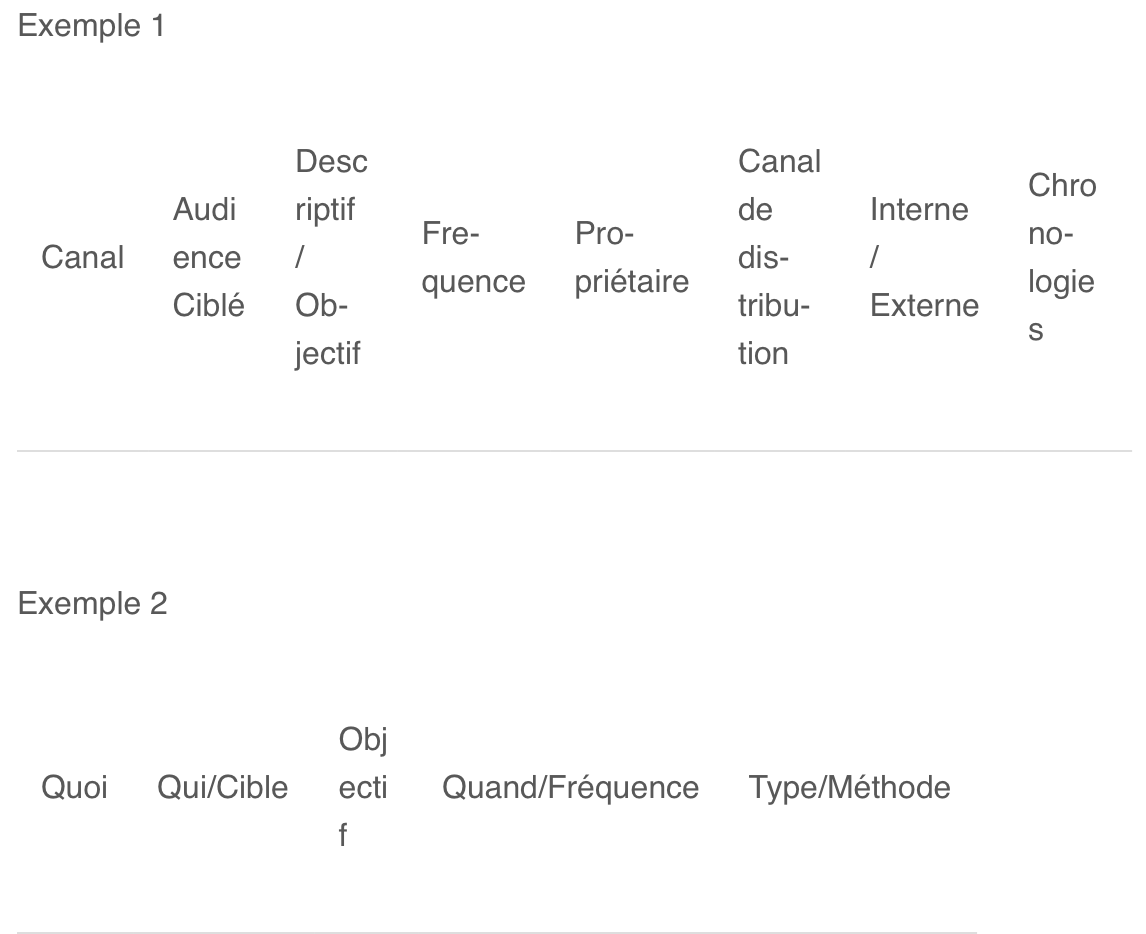1146x934 pixels.
Task: Click the Exemple 2 heading
Action: (93, 604)
